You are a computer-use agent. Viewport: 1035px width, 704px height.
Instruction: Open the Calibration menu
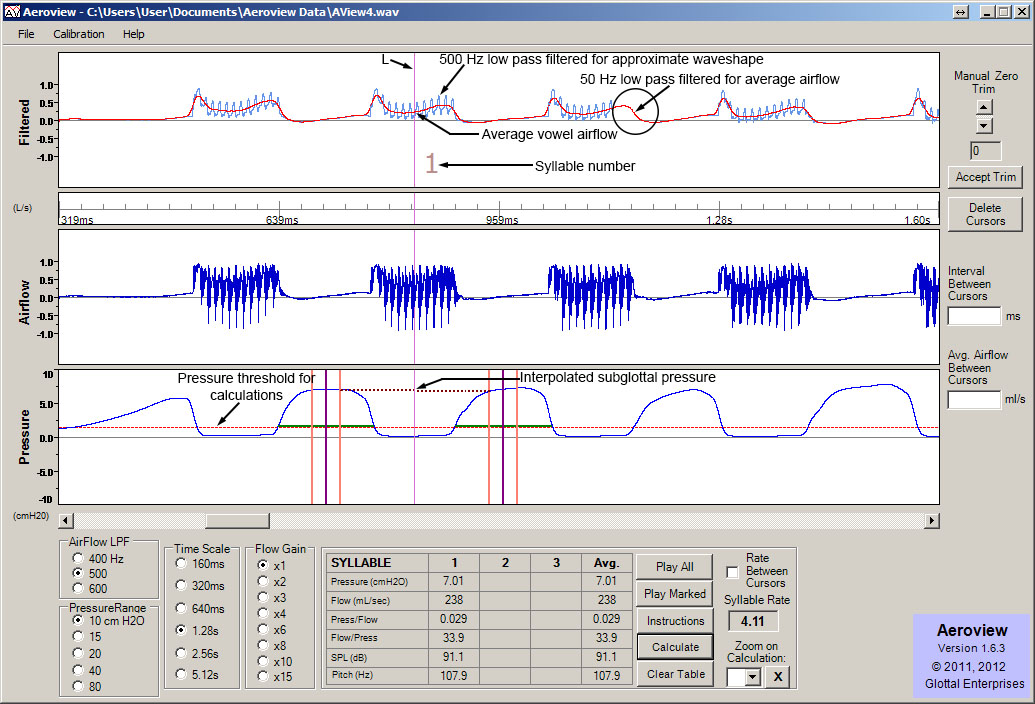pyautogui.click(x=78, y=34)
